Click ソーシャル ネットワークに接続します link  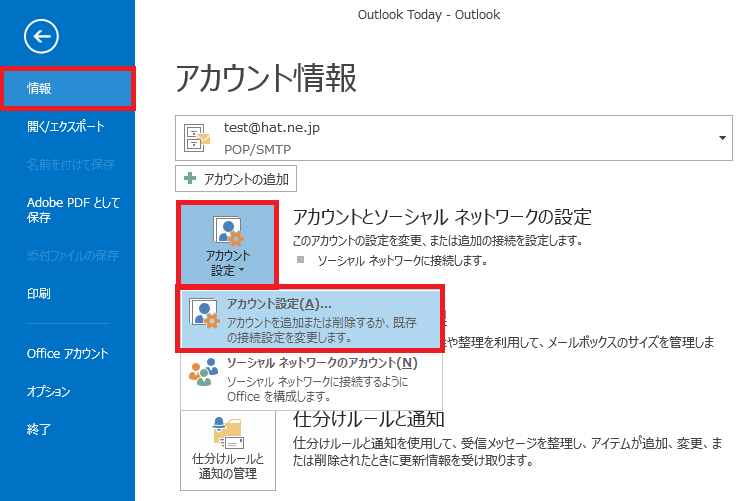(x=402, y=260)
